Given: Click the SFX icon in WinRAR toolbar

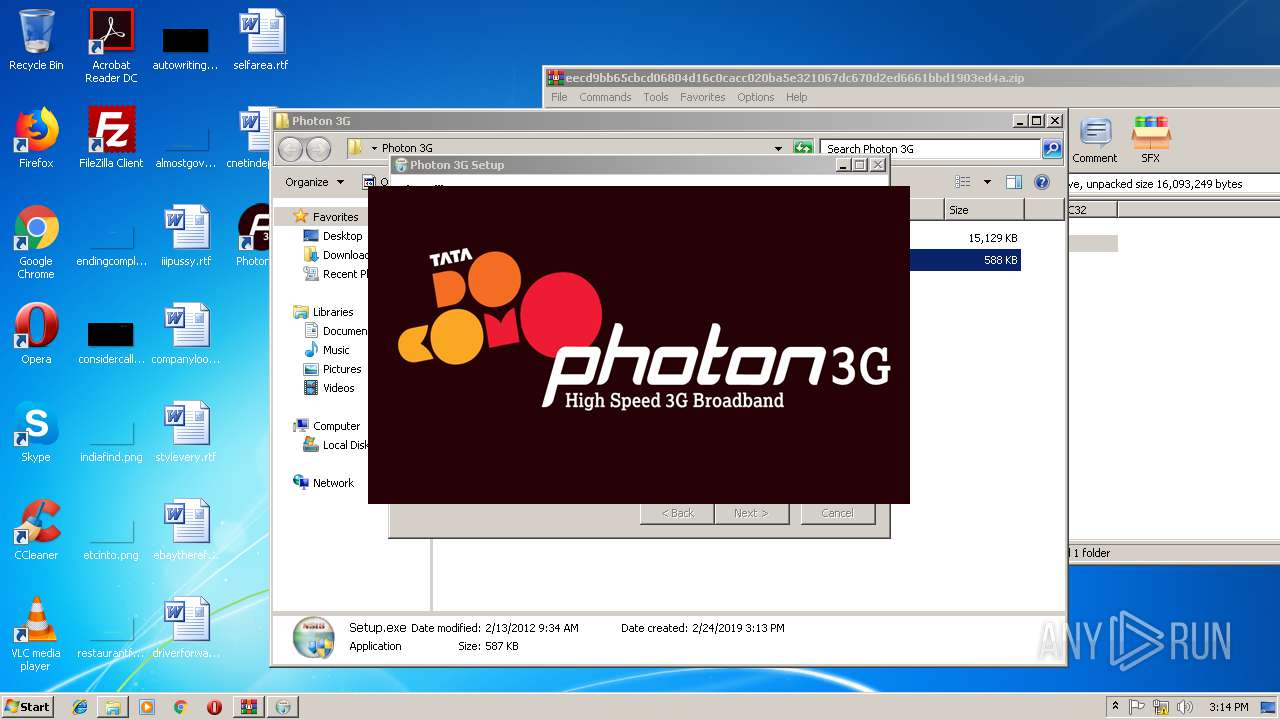Looking at the screenshot, I should [x=1151, y=140].
